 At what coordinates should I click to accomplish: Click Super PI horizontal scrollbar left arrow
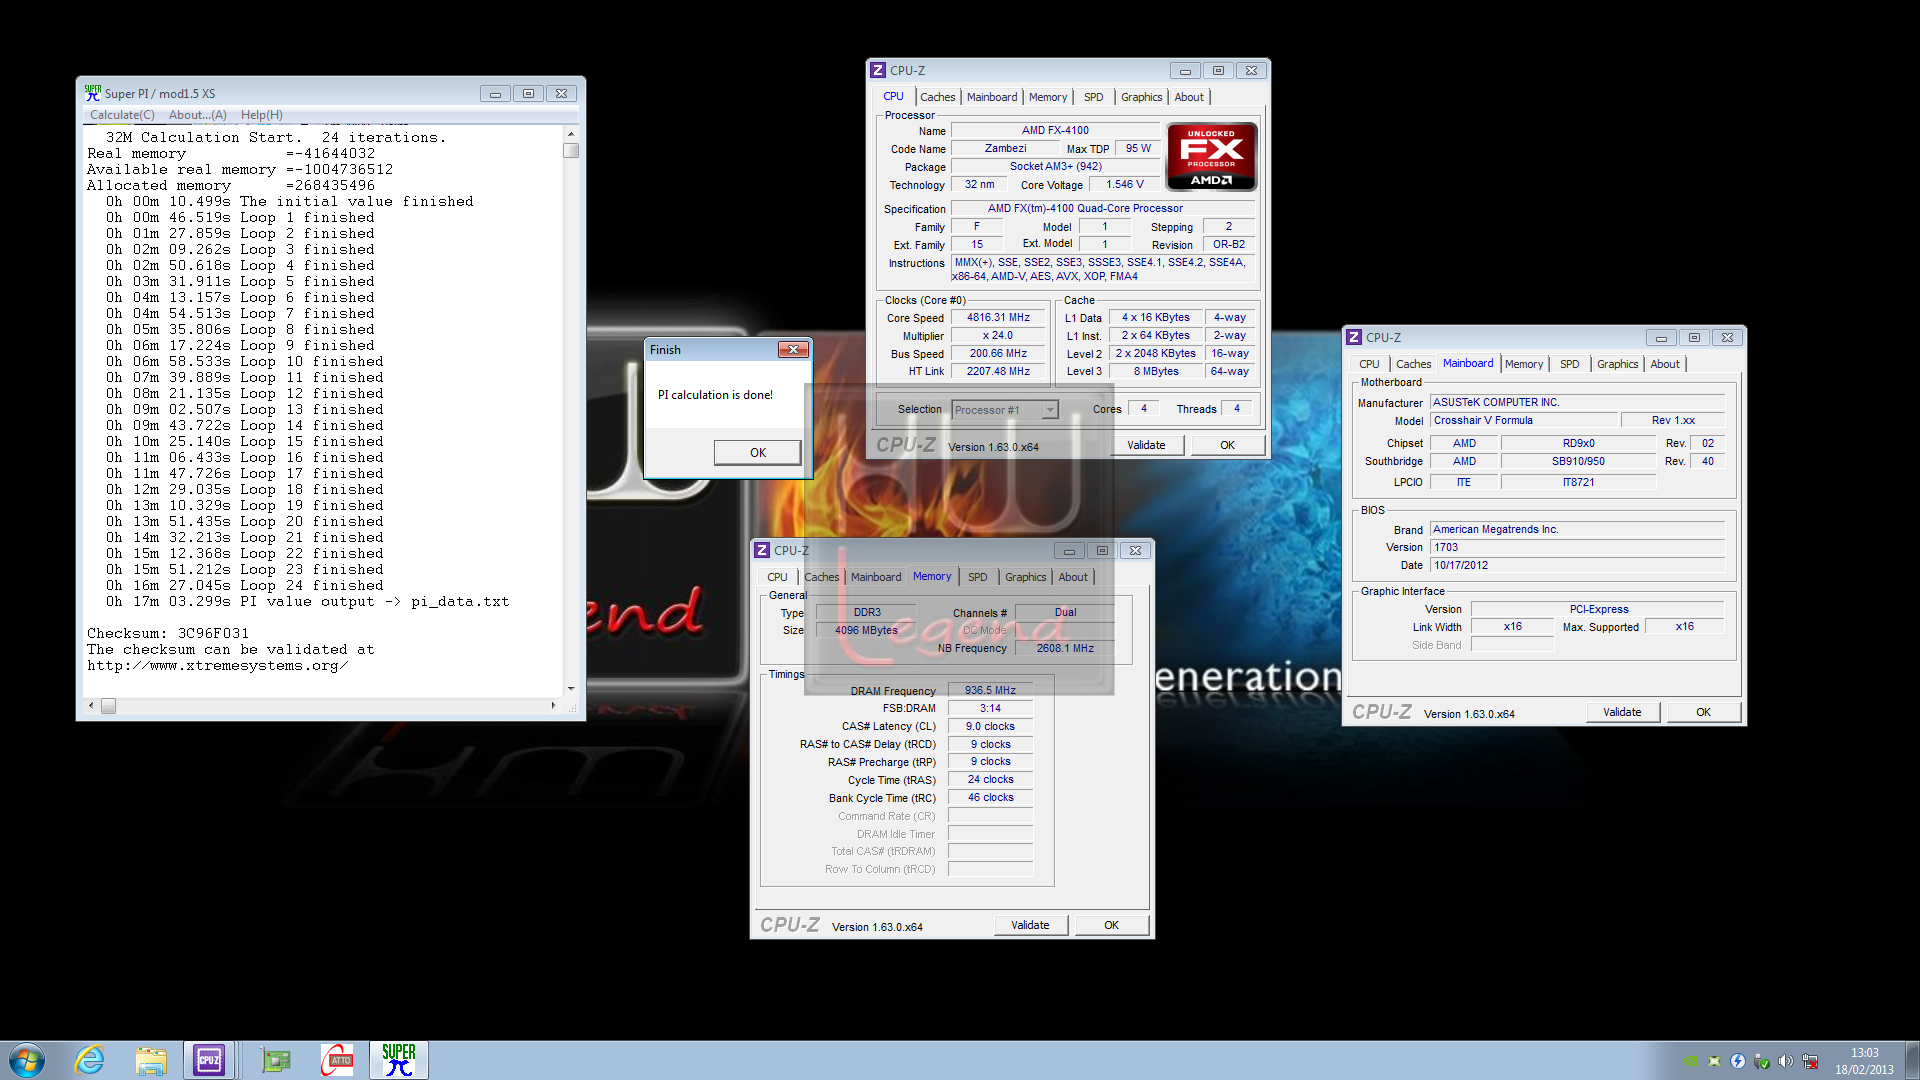[x=91, y=706]
